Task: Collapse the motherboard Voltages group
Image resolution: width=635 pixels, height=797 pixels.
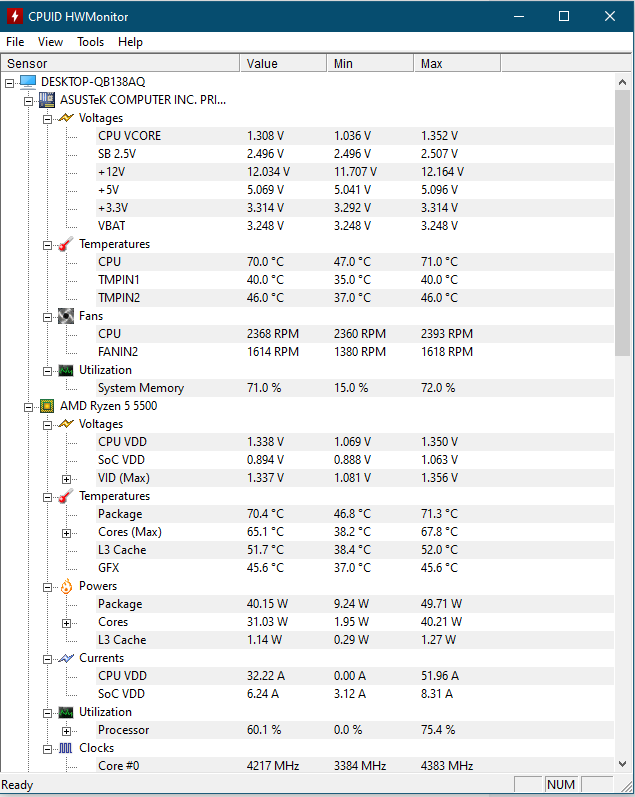Action: click(x=48, y=119)
